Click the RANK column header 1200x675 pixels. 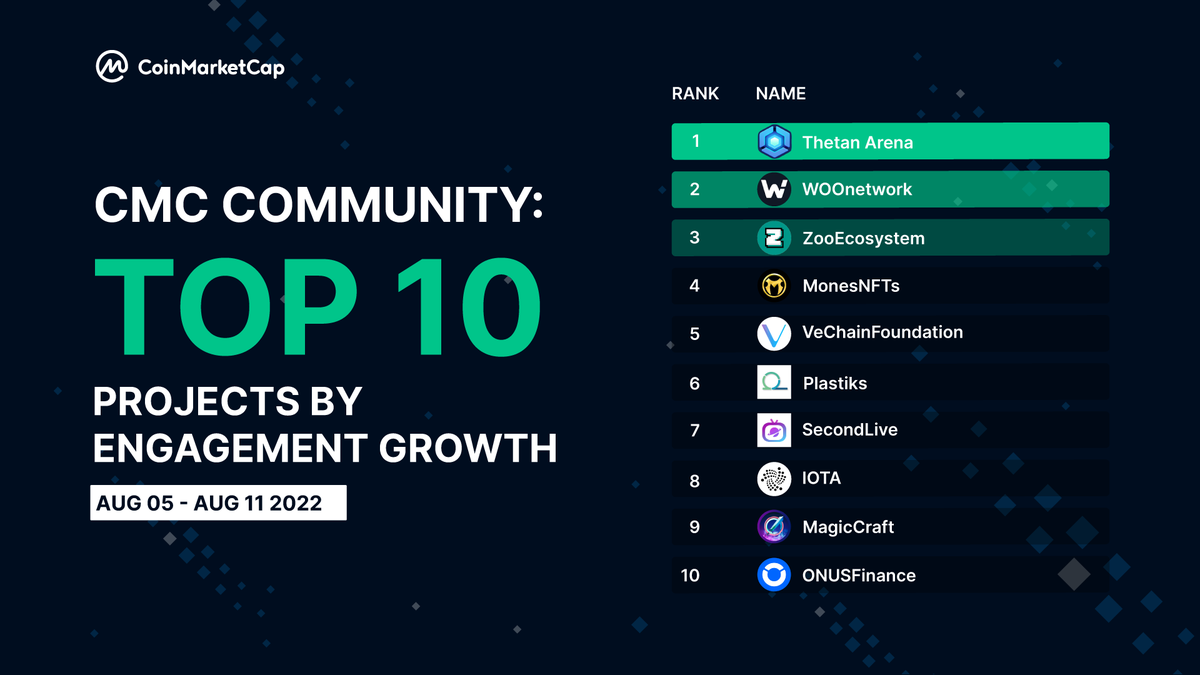tap(695, 94)
